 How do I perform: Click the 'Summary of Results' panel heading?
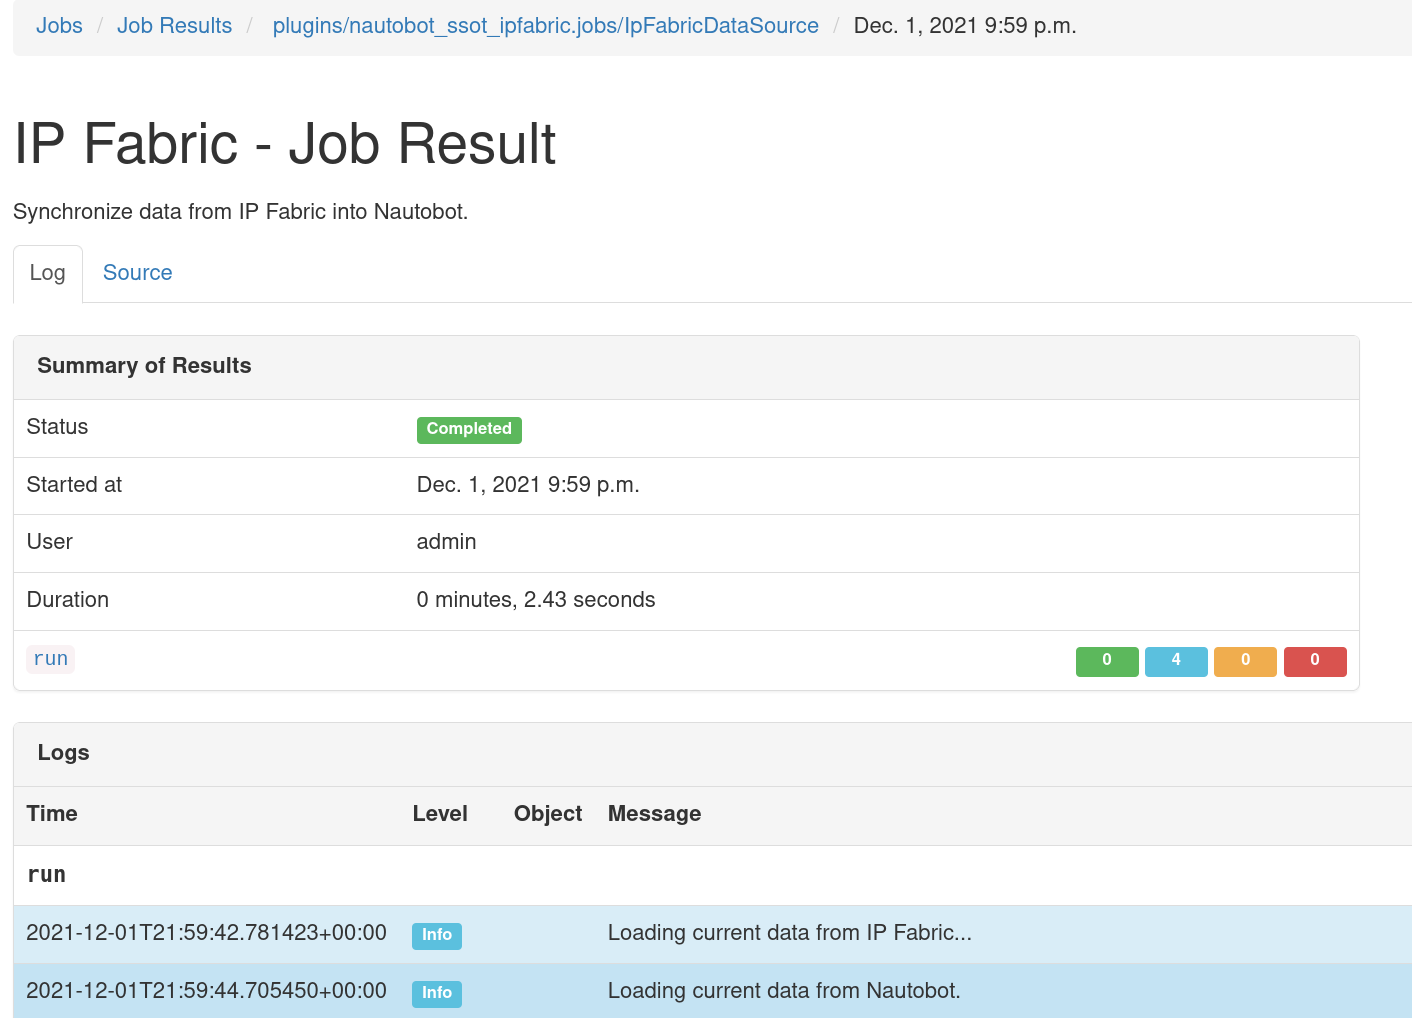point(144,366)
